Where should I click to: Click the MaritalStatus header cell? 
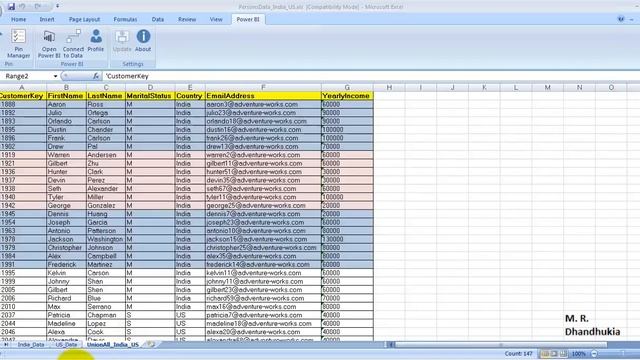[x=150, y=96]
